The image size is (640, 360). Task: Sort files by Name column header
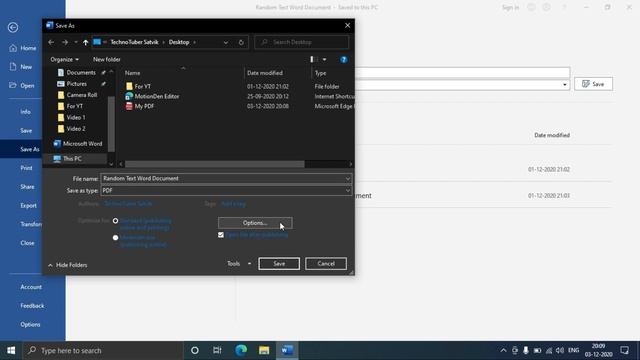point(133,73)
